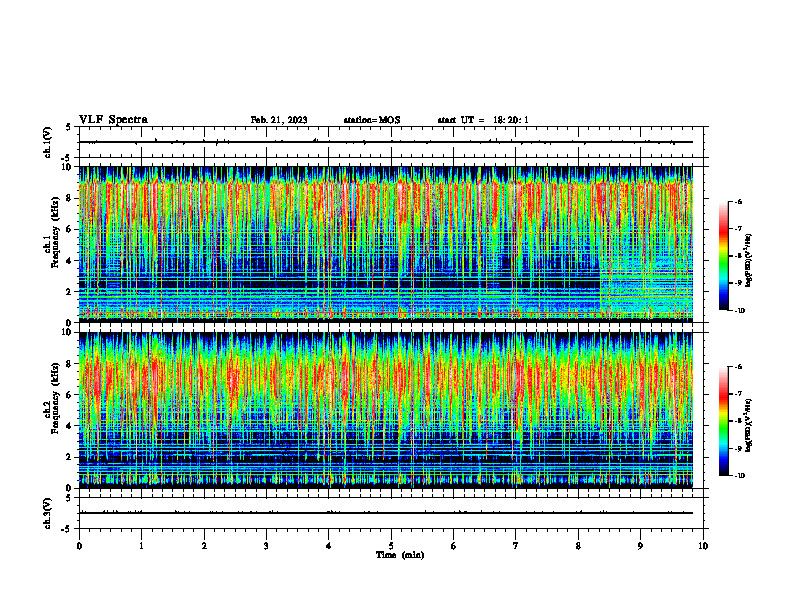Click the "VLF Spectra" plot title
This screenshot has width=792, height=612.
coord(113,120)
